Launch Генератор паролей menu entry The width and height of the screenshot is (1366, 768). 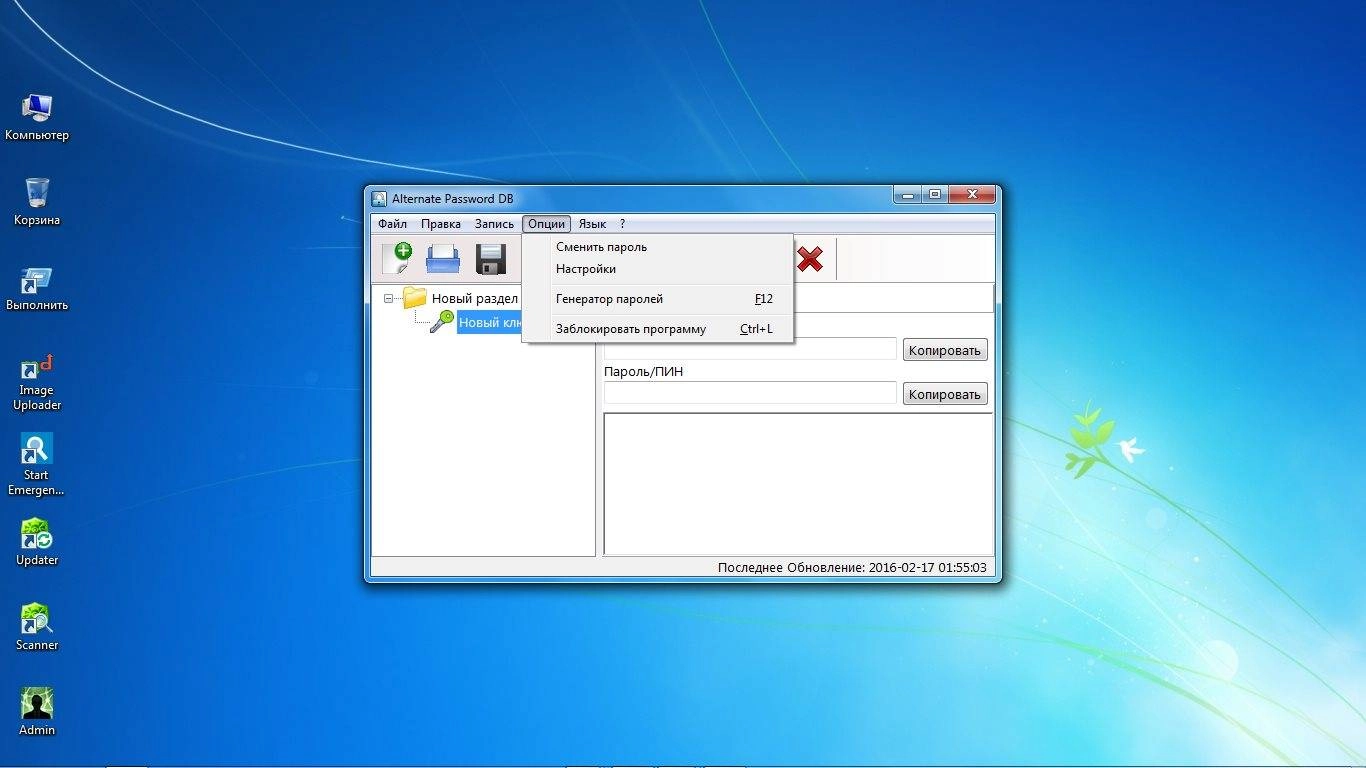coord(658,299)
